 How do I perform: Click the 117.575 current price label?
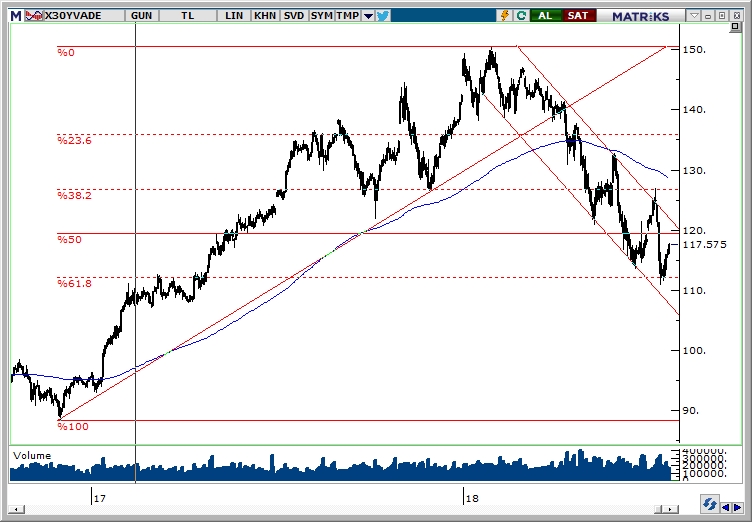705,245
